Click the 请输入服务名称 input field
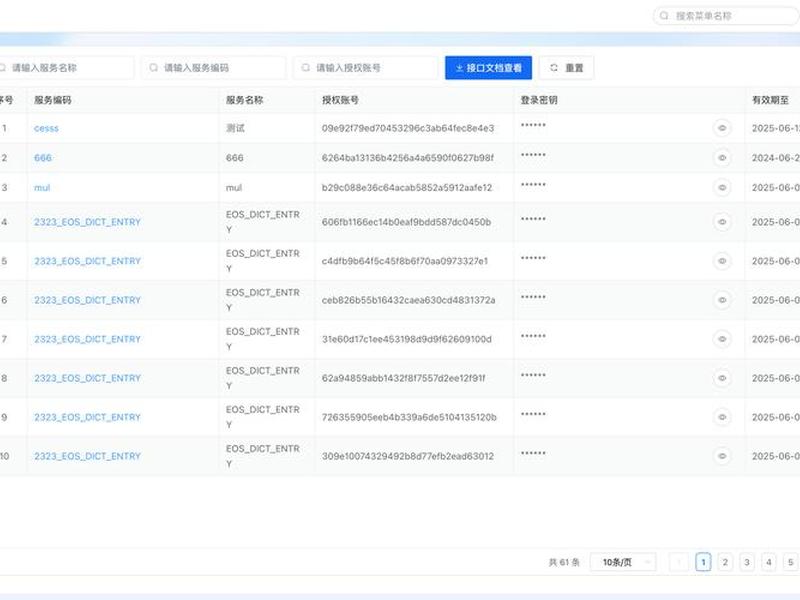The height and width of the screenshot is (600, 800). coord(65,68)
